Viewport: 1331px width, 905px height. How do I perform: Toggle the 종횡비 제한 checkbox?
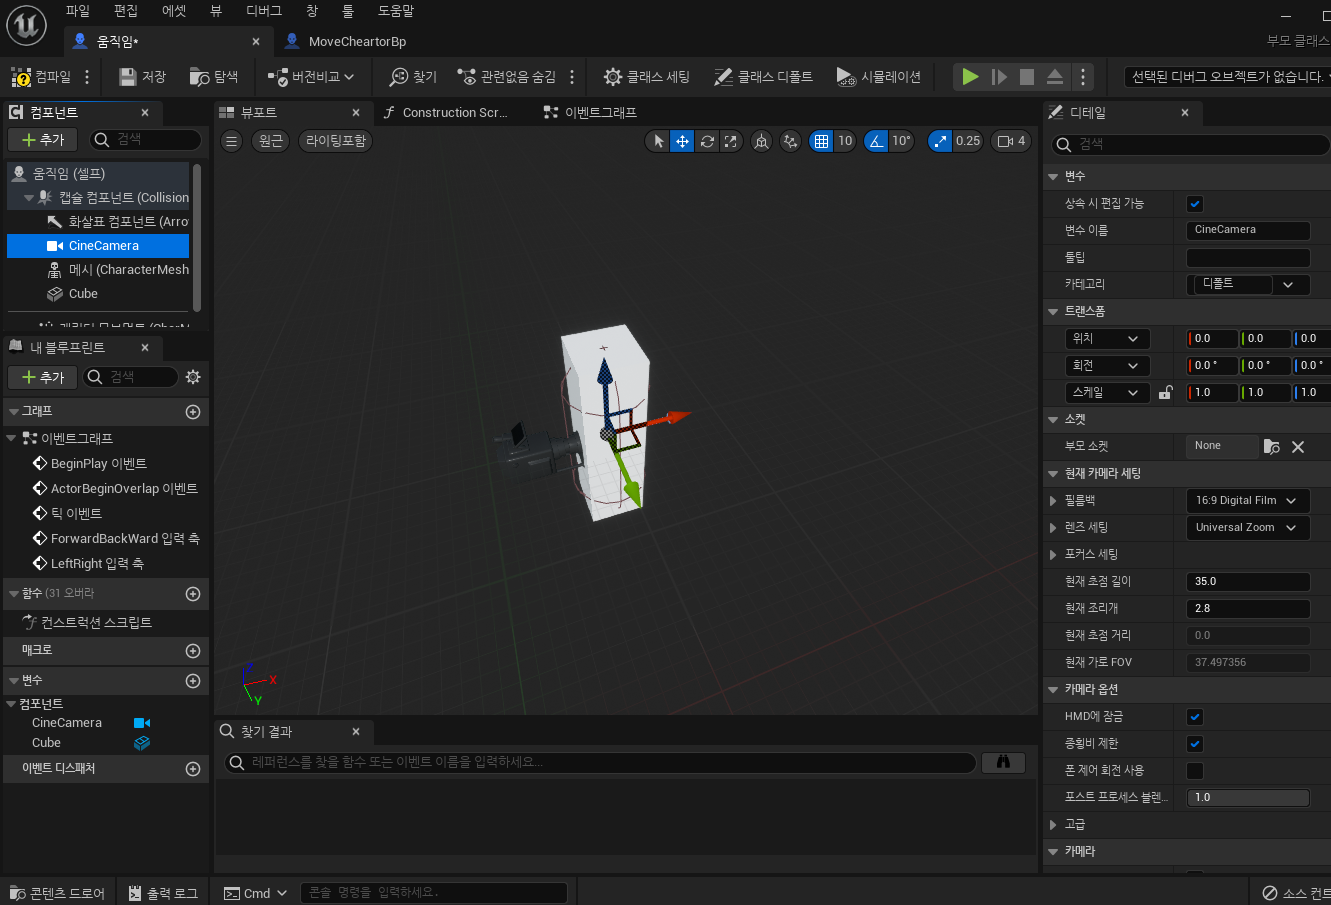pyautogui.click(x=1195, y=744)
